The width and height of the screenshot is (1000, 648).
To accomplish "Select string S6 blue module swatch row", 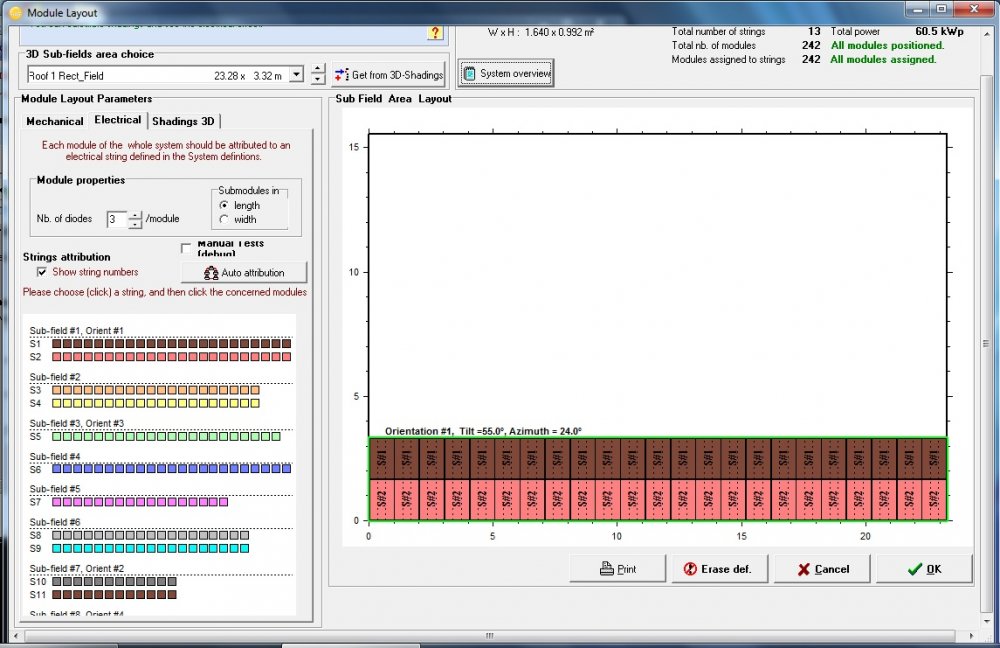I will [x=170, y=468].
